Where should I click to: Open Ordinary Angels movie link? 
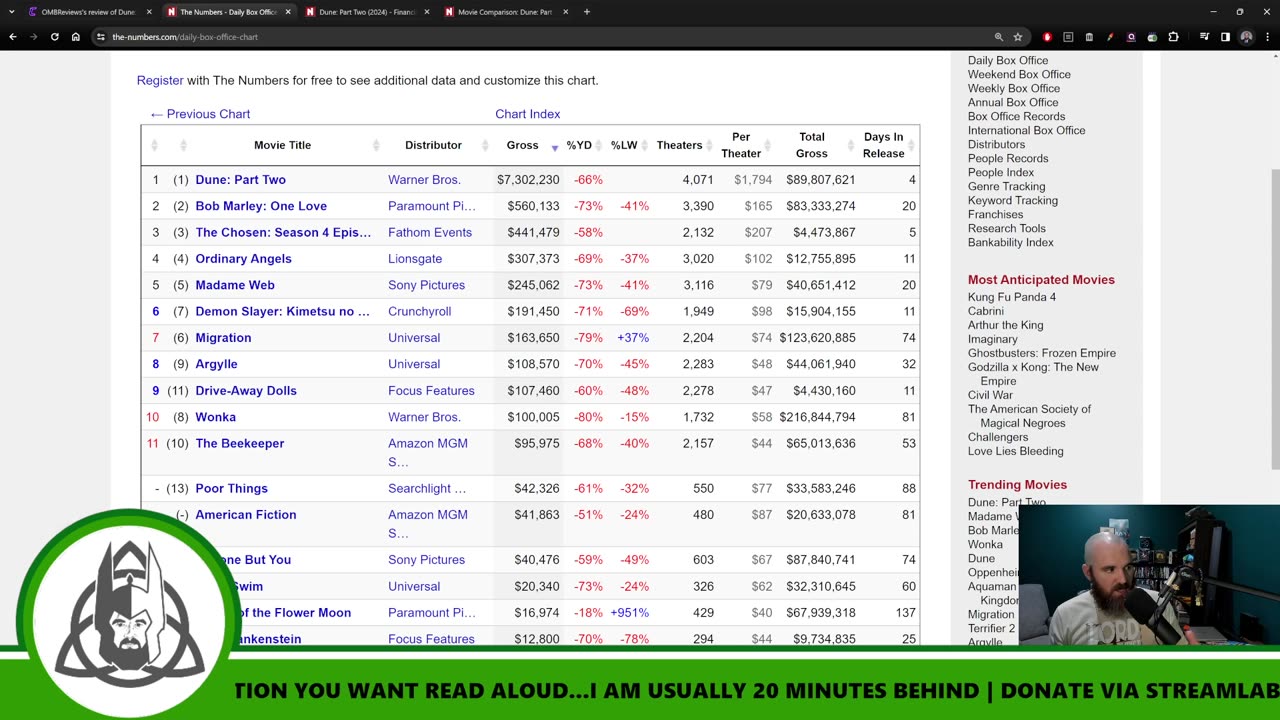243,259
